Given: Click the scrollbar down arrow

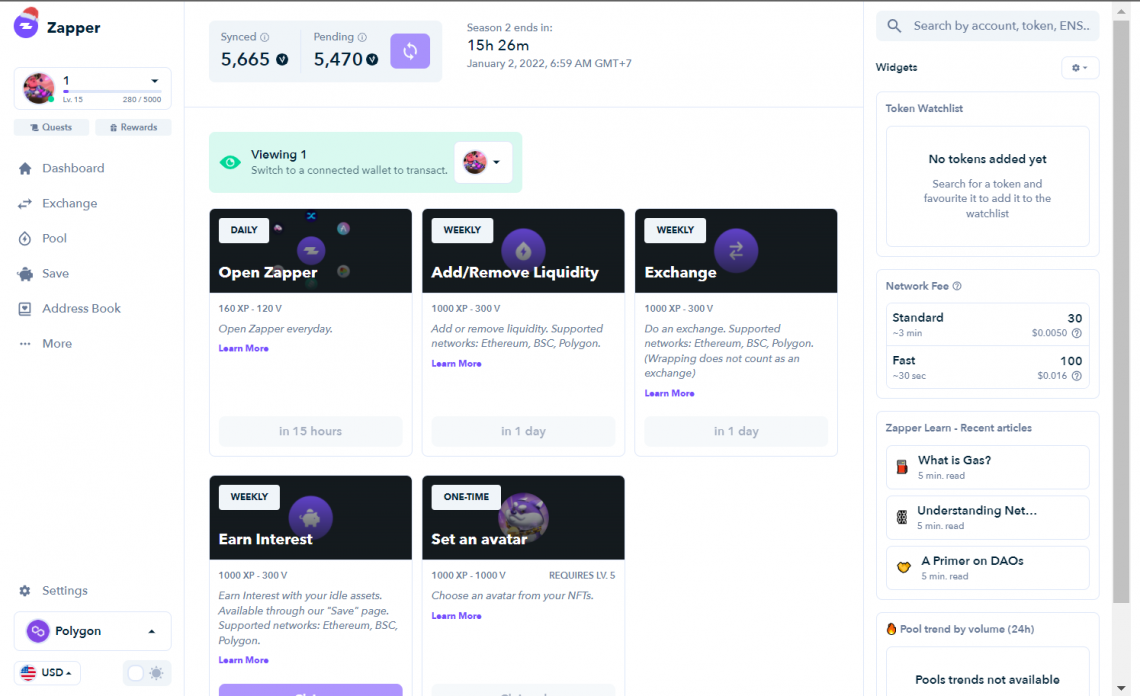Looking at the screenshot, I should click(1121, 687).
